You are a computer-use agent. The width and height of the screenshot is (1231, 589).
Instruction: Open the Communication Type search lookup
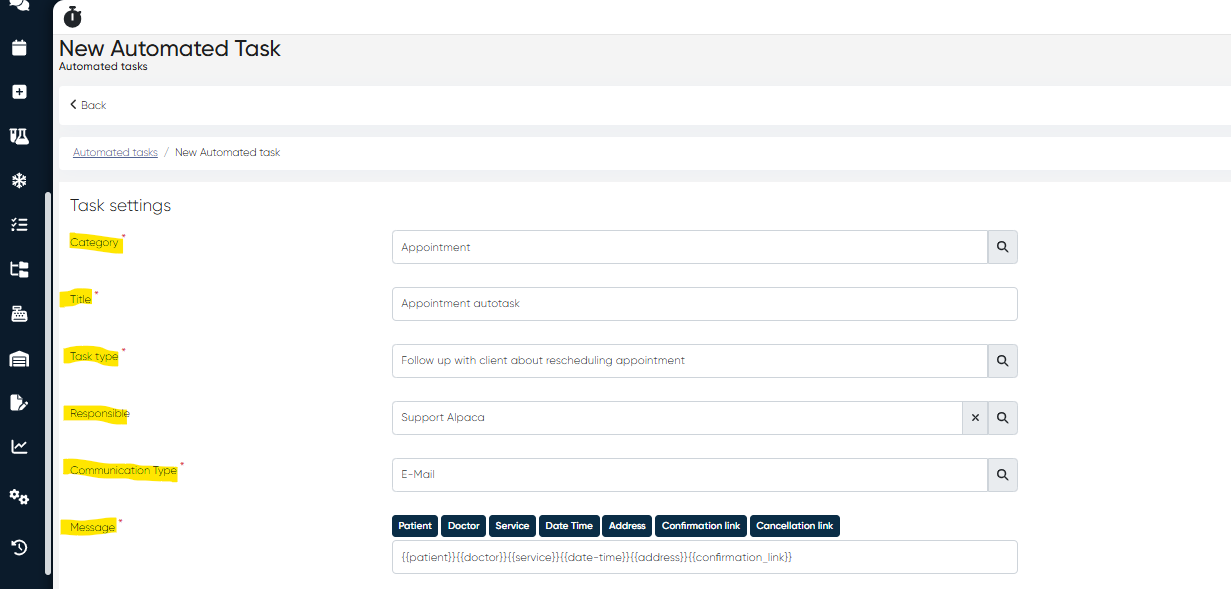pyautogui.click(x=1002, y=475)
